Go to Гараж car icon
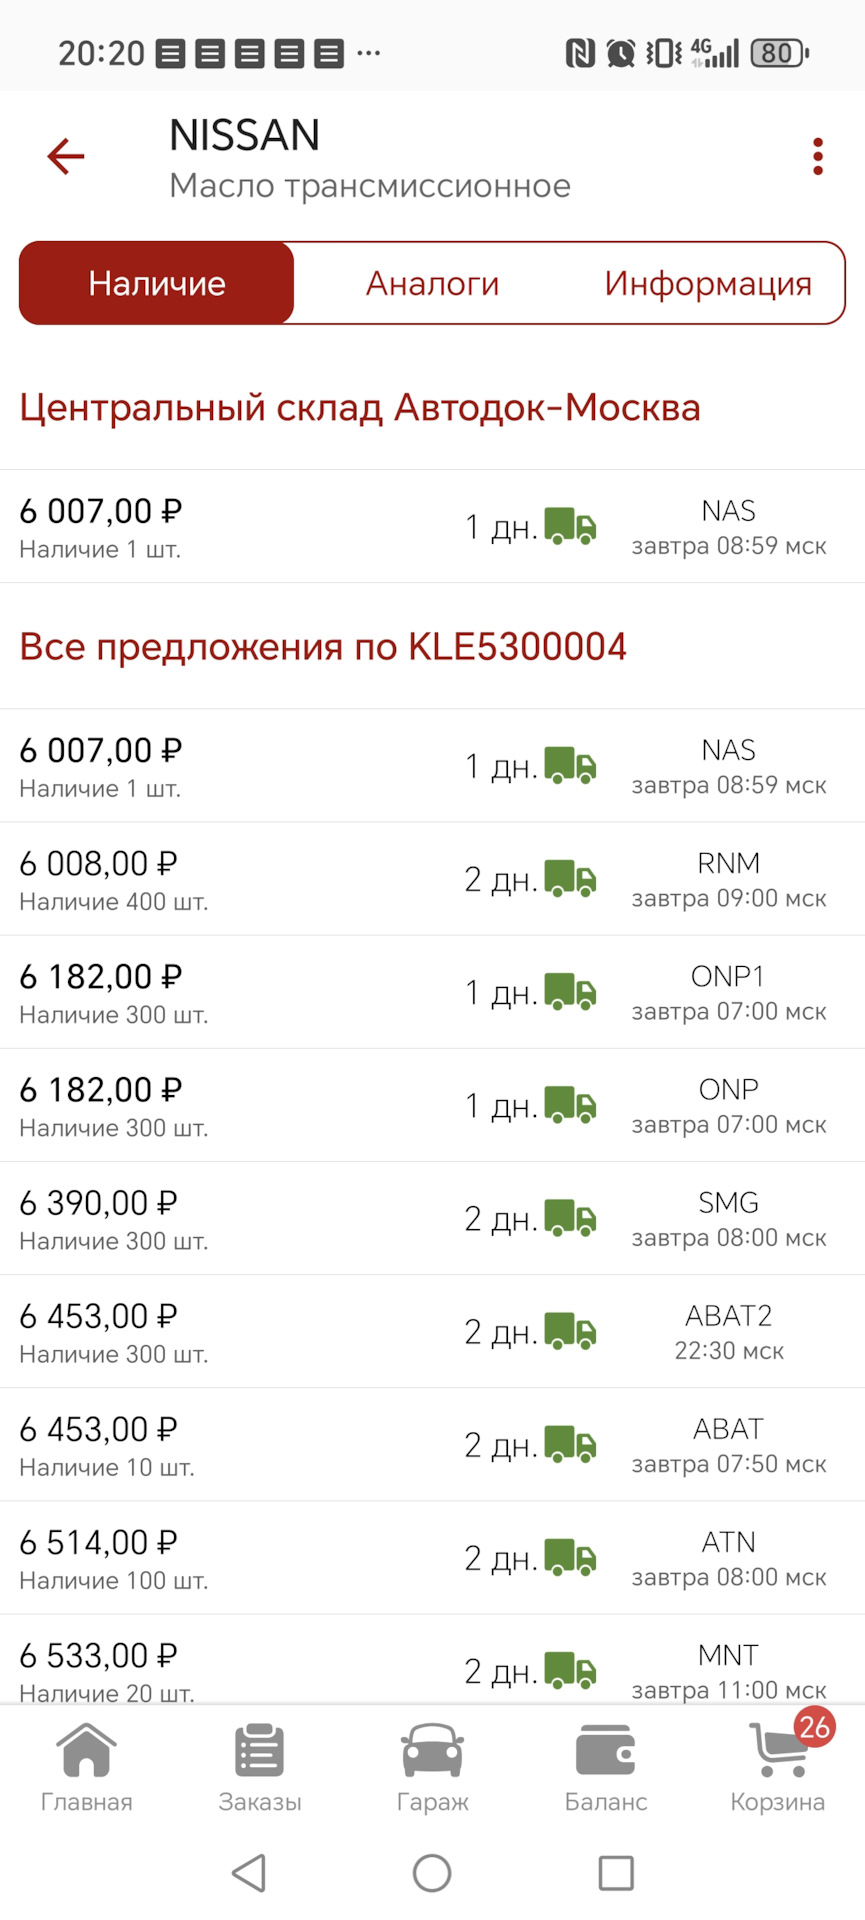 tap(432, 1768)
